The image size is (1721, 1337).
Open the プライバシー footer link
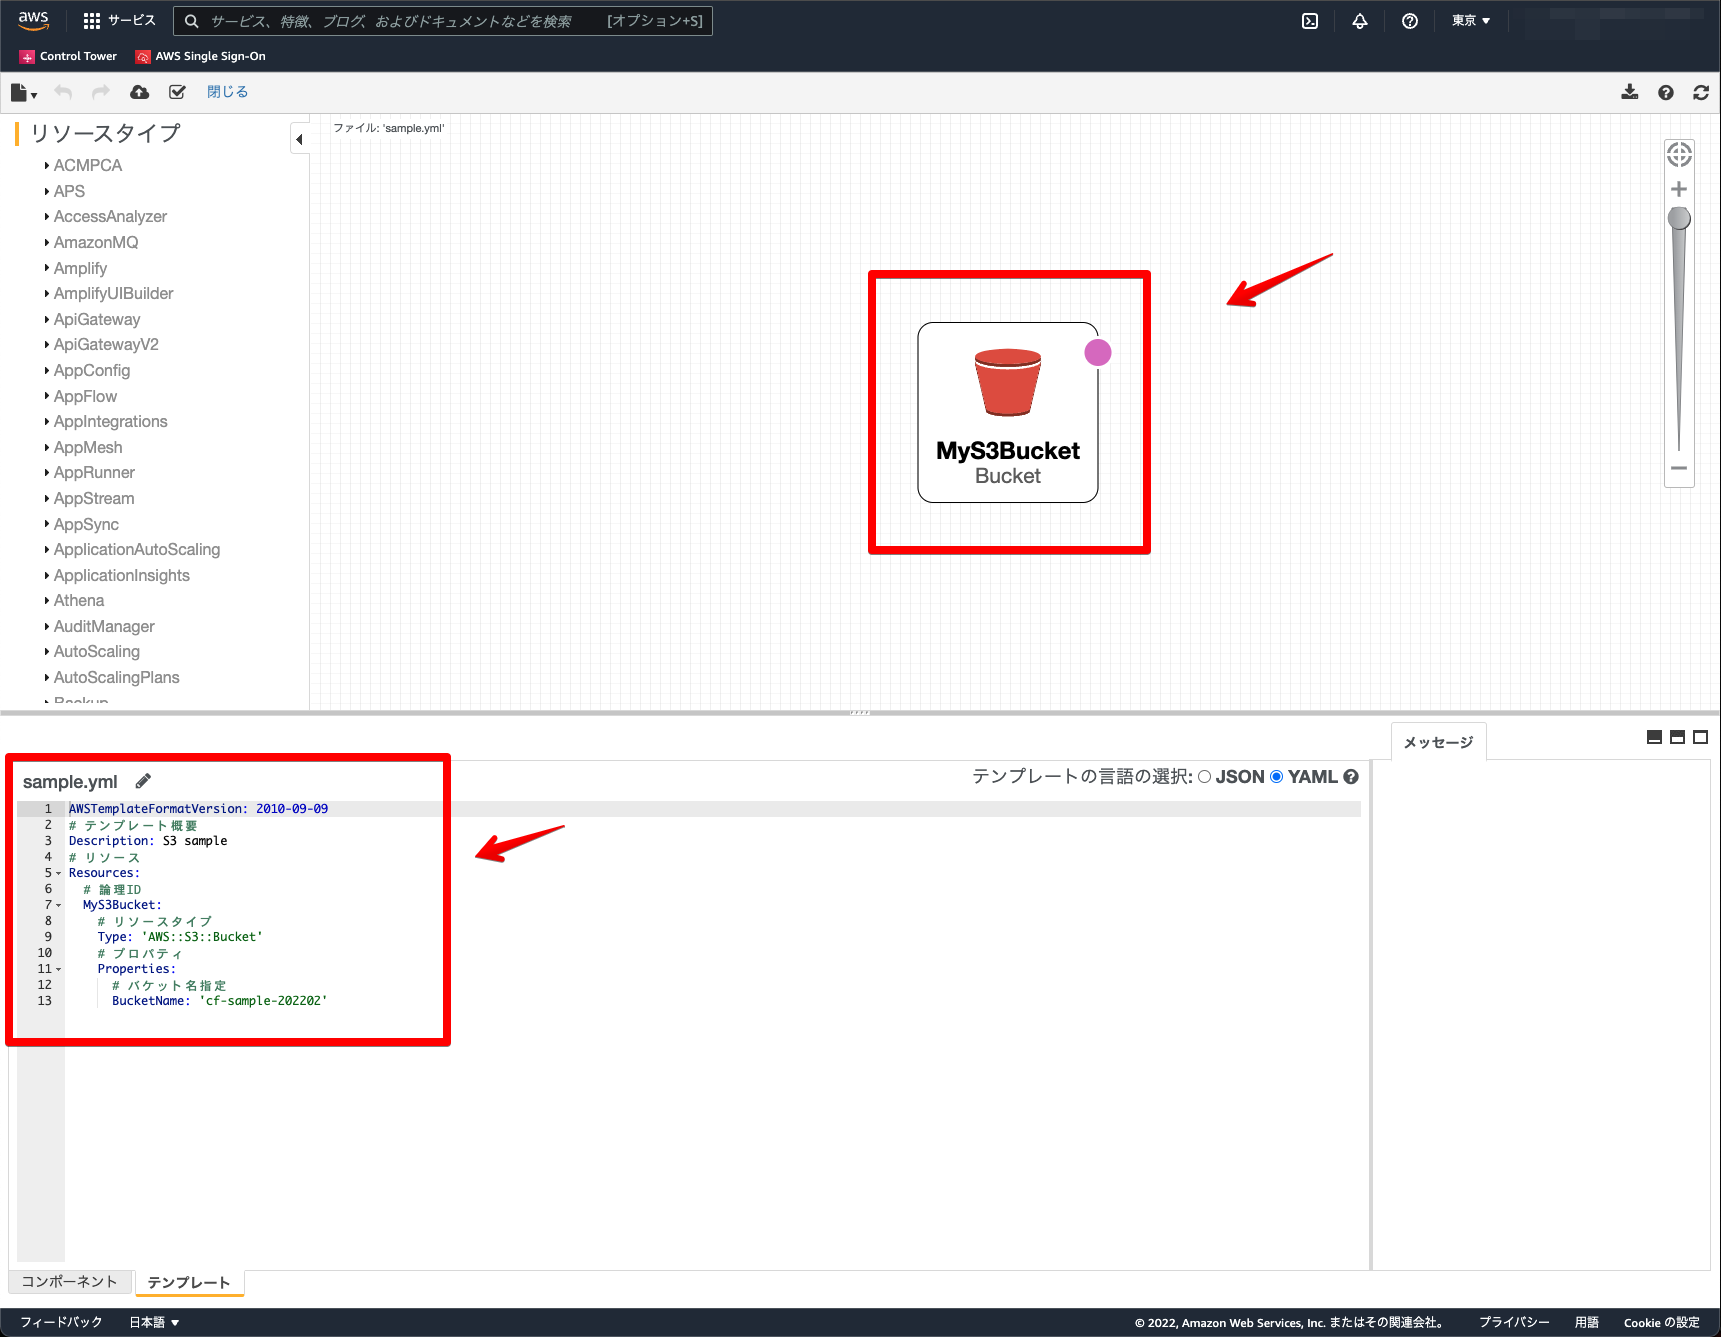[x=1514, y=1322]
